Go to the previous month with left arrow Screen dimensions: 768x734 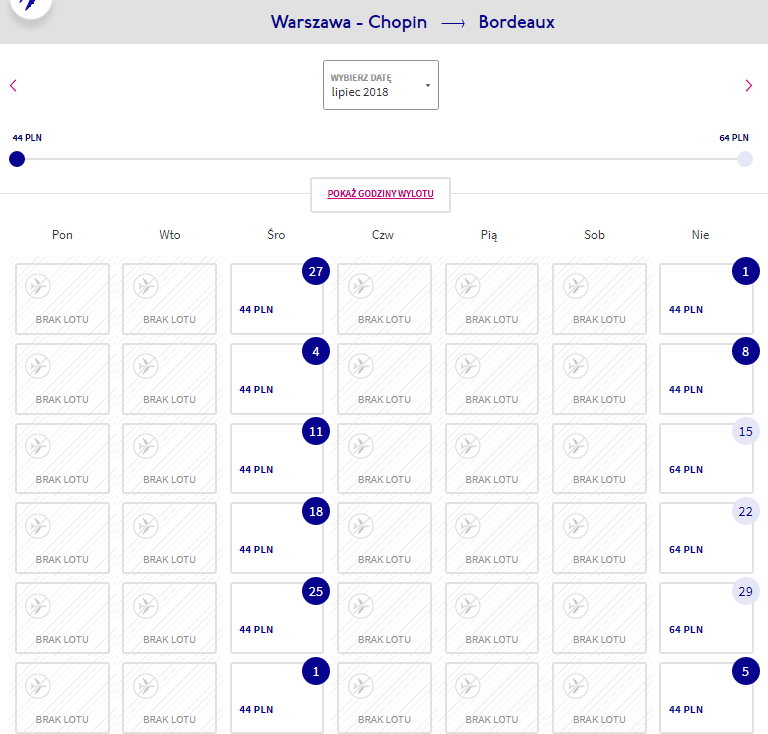click(x=13, y=86)
